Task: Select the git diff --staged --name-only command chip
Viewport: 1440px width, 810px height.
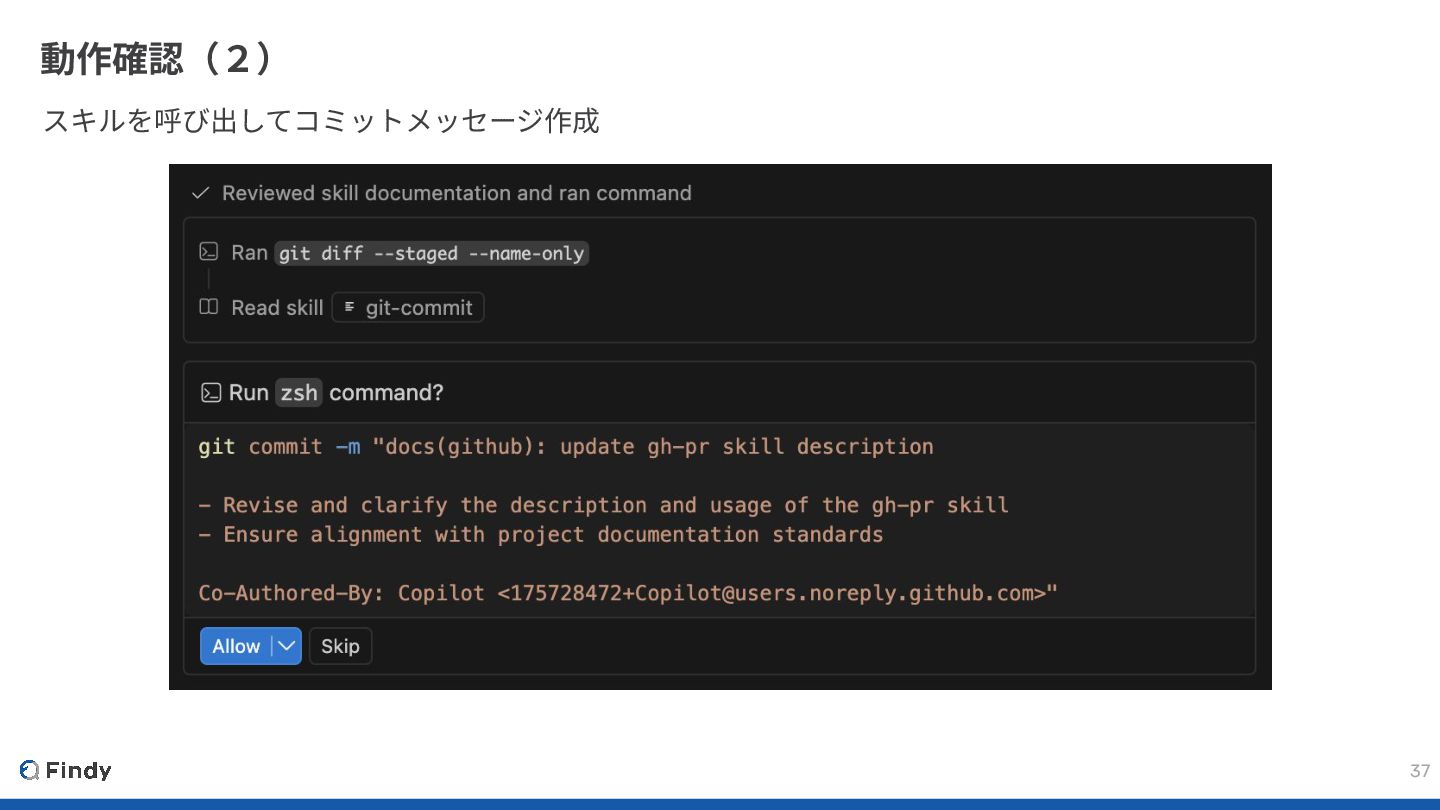Action: [x=431, y=254]
